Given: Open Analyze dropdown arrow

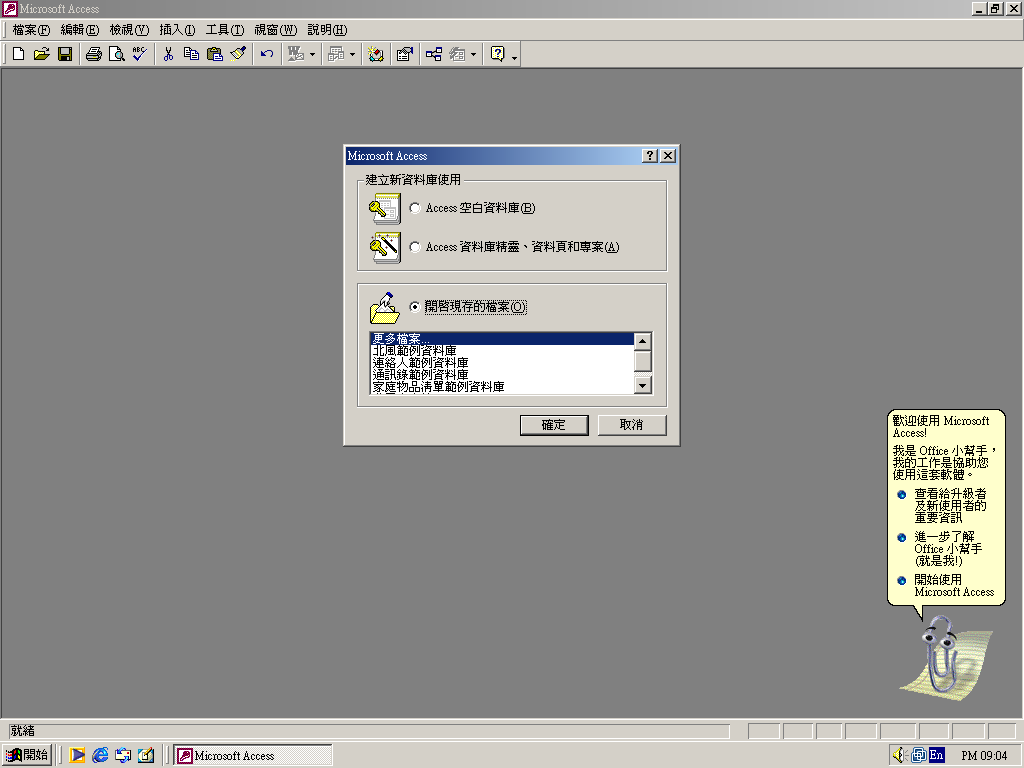Looking at the screenshot, I should (352, 54).
